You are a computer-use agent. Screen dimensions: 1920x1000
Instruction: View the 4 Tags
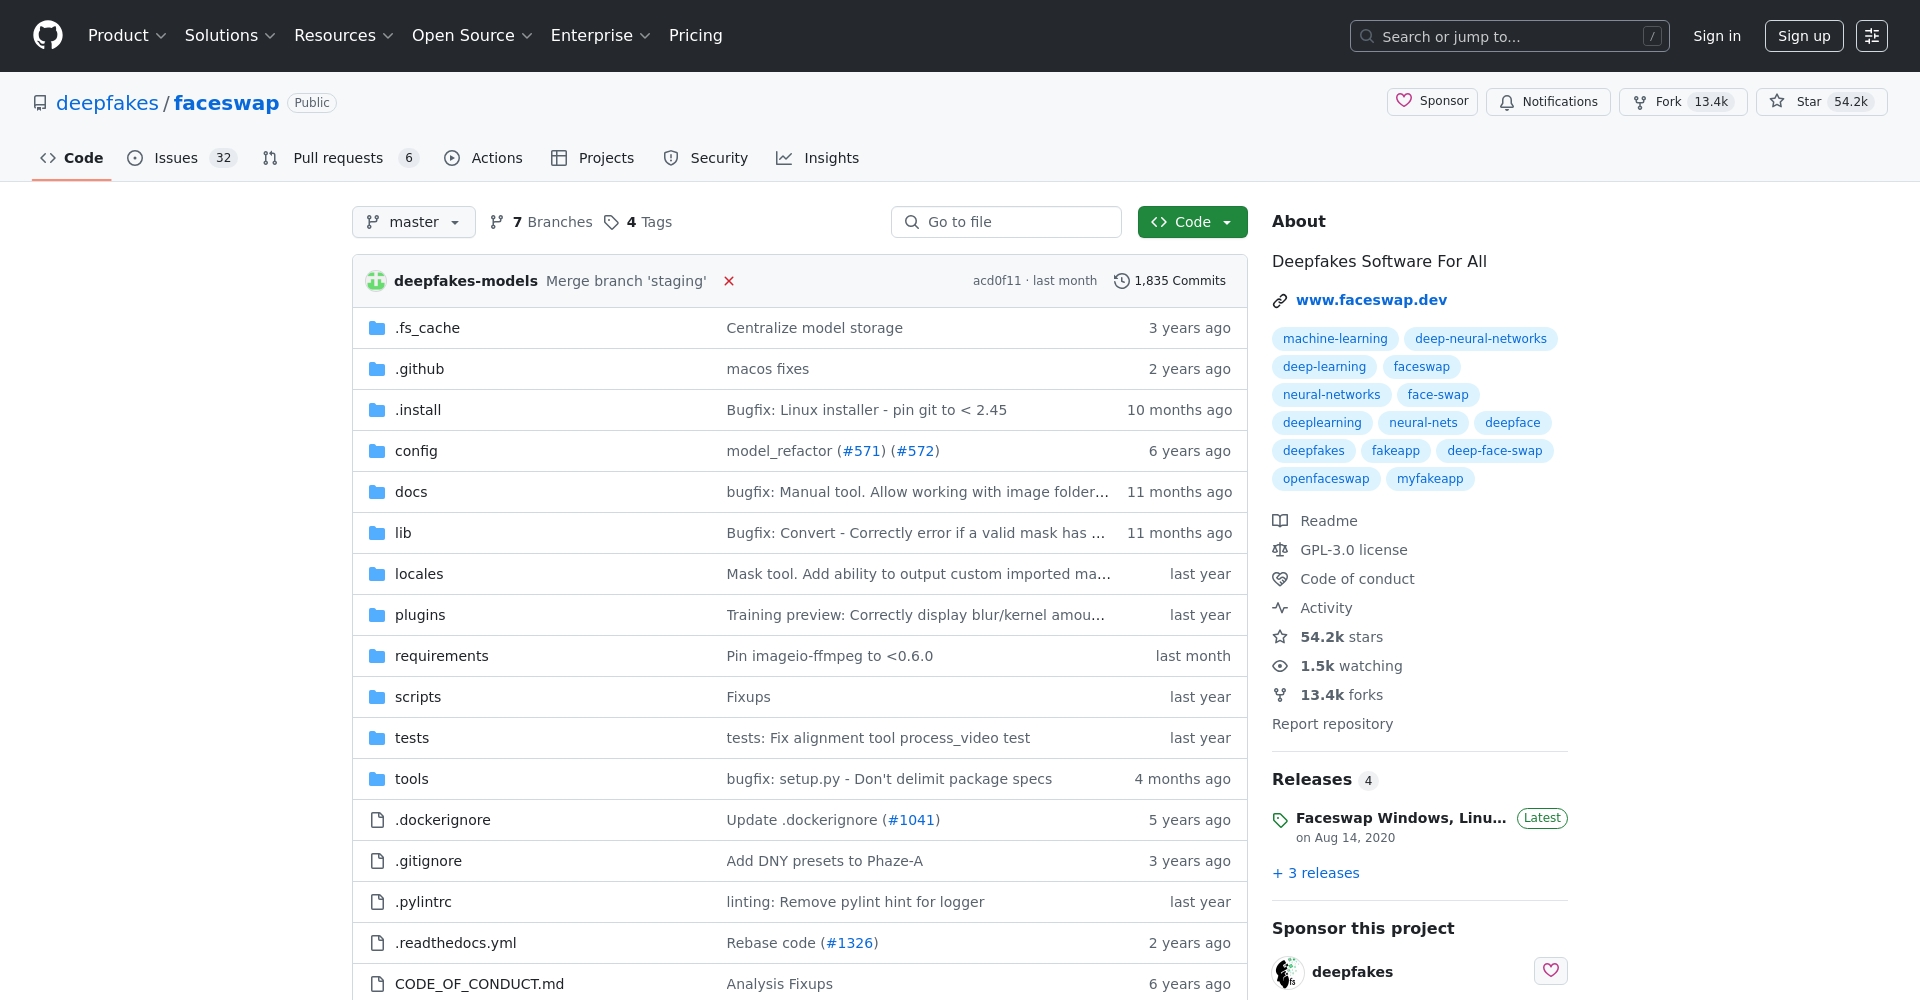pos(638,222)
